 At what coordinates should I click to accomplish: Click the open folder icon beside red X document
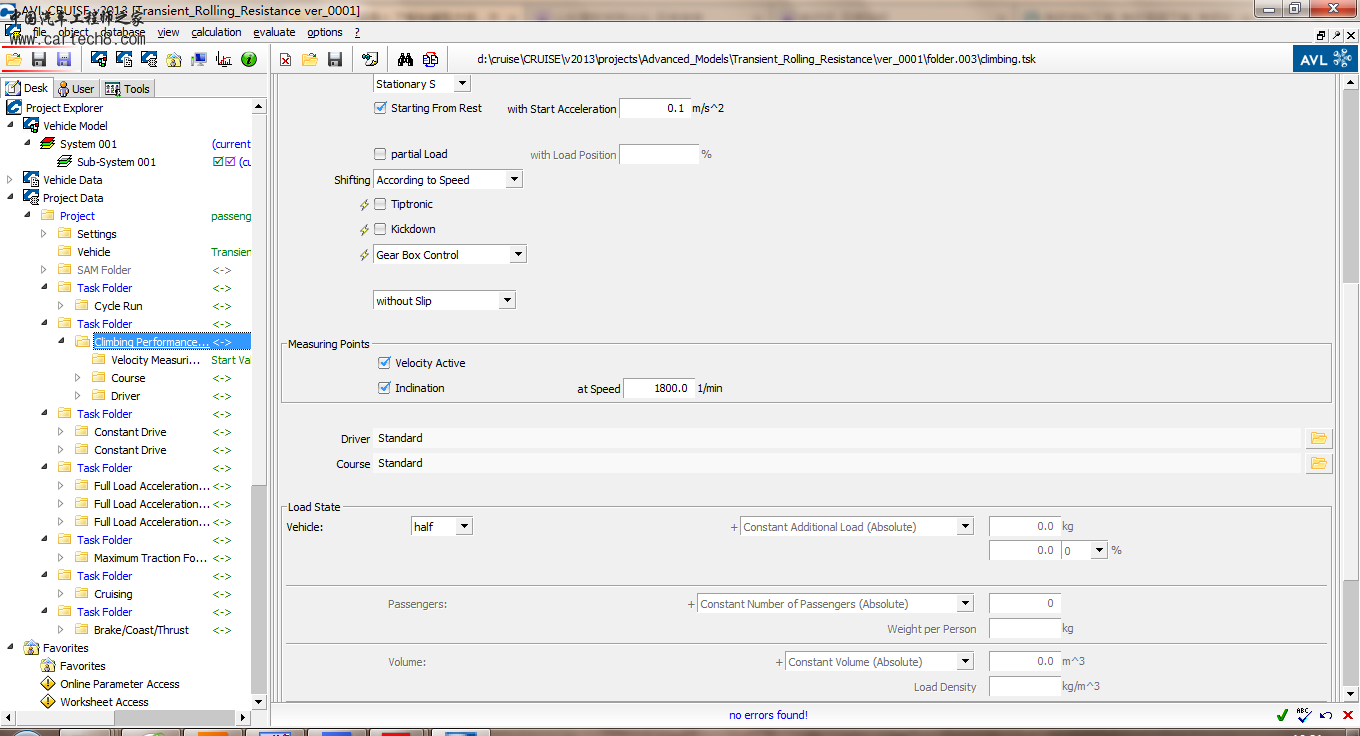[x=310, y=59]
